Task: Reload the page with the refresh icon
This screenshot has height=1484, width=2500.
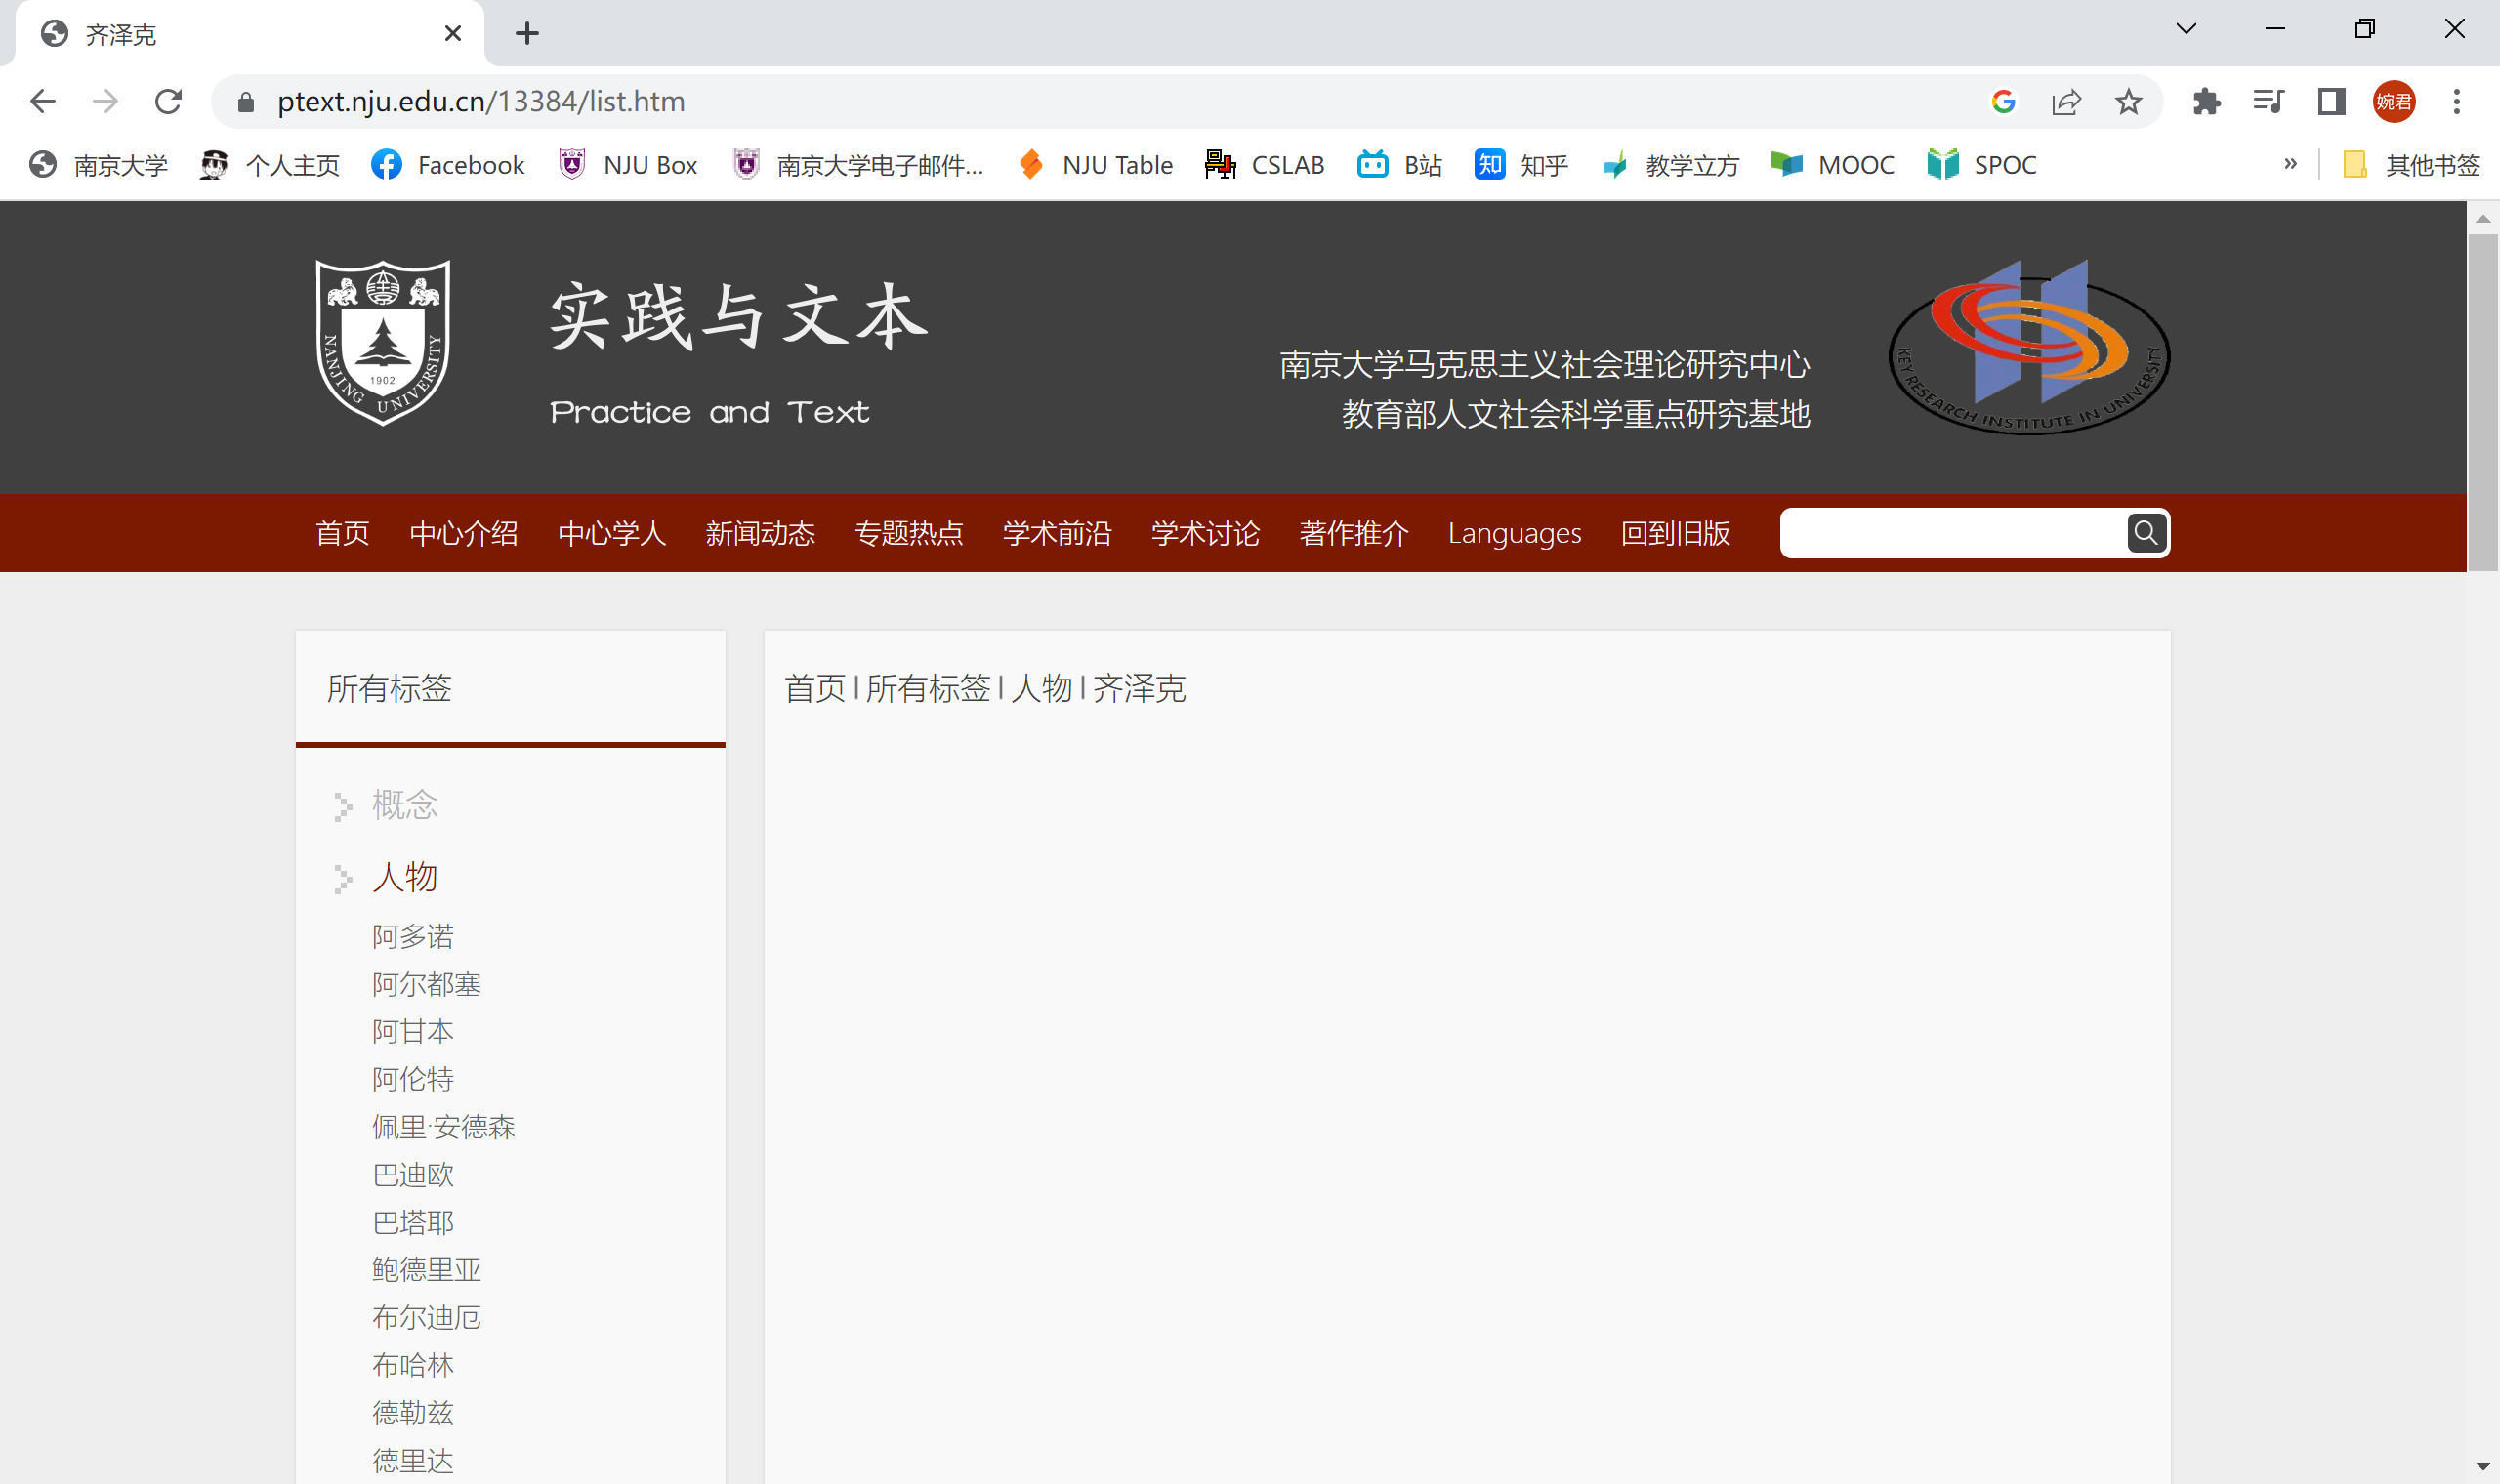Action: [x=167, y=101]
